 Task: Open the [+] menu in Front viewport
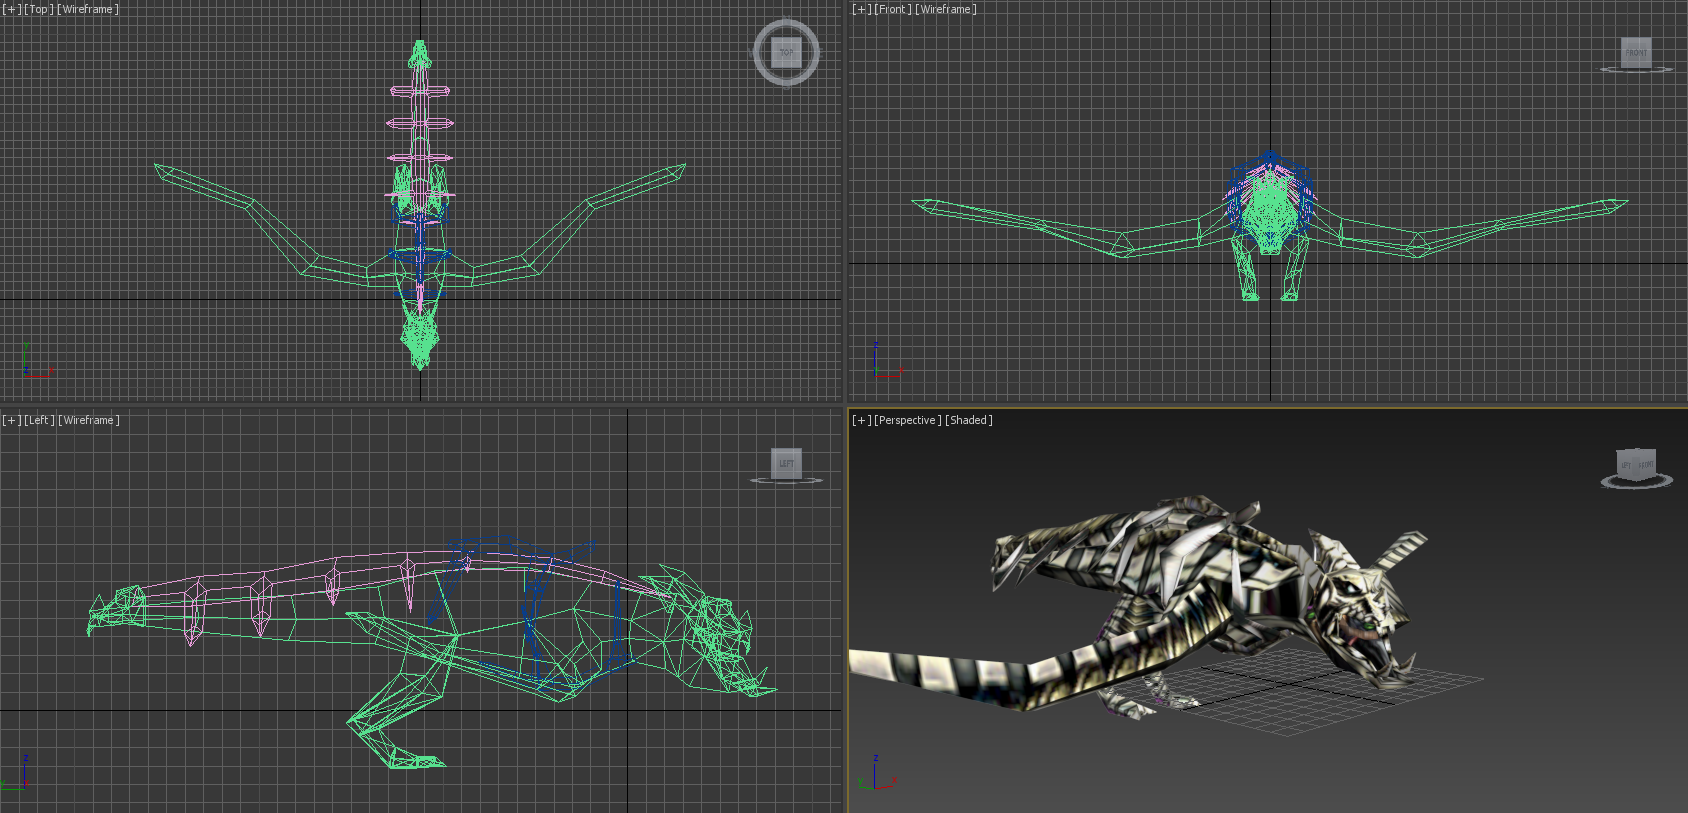861,9
